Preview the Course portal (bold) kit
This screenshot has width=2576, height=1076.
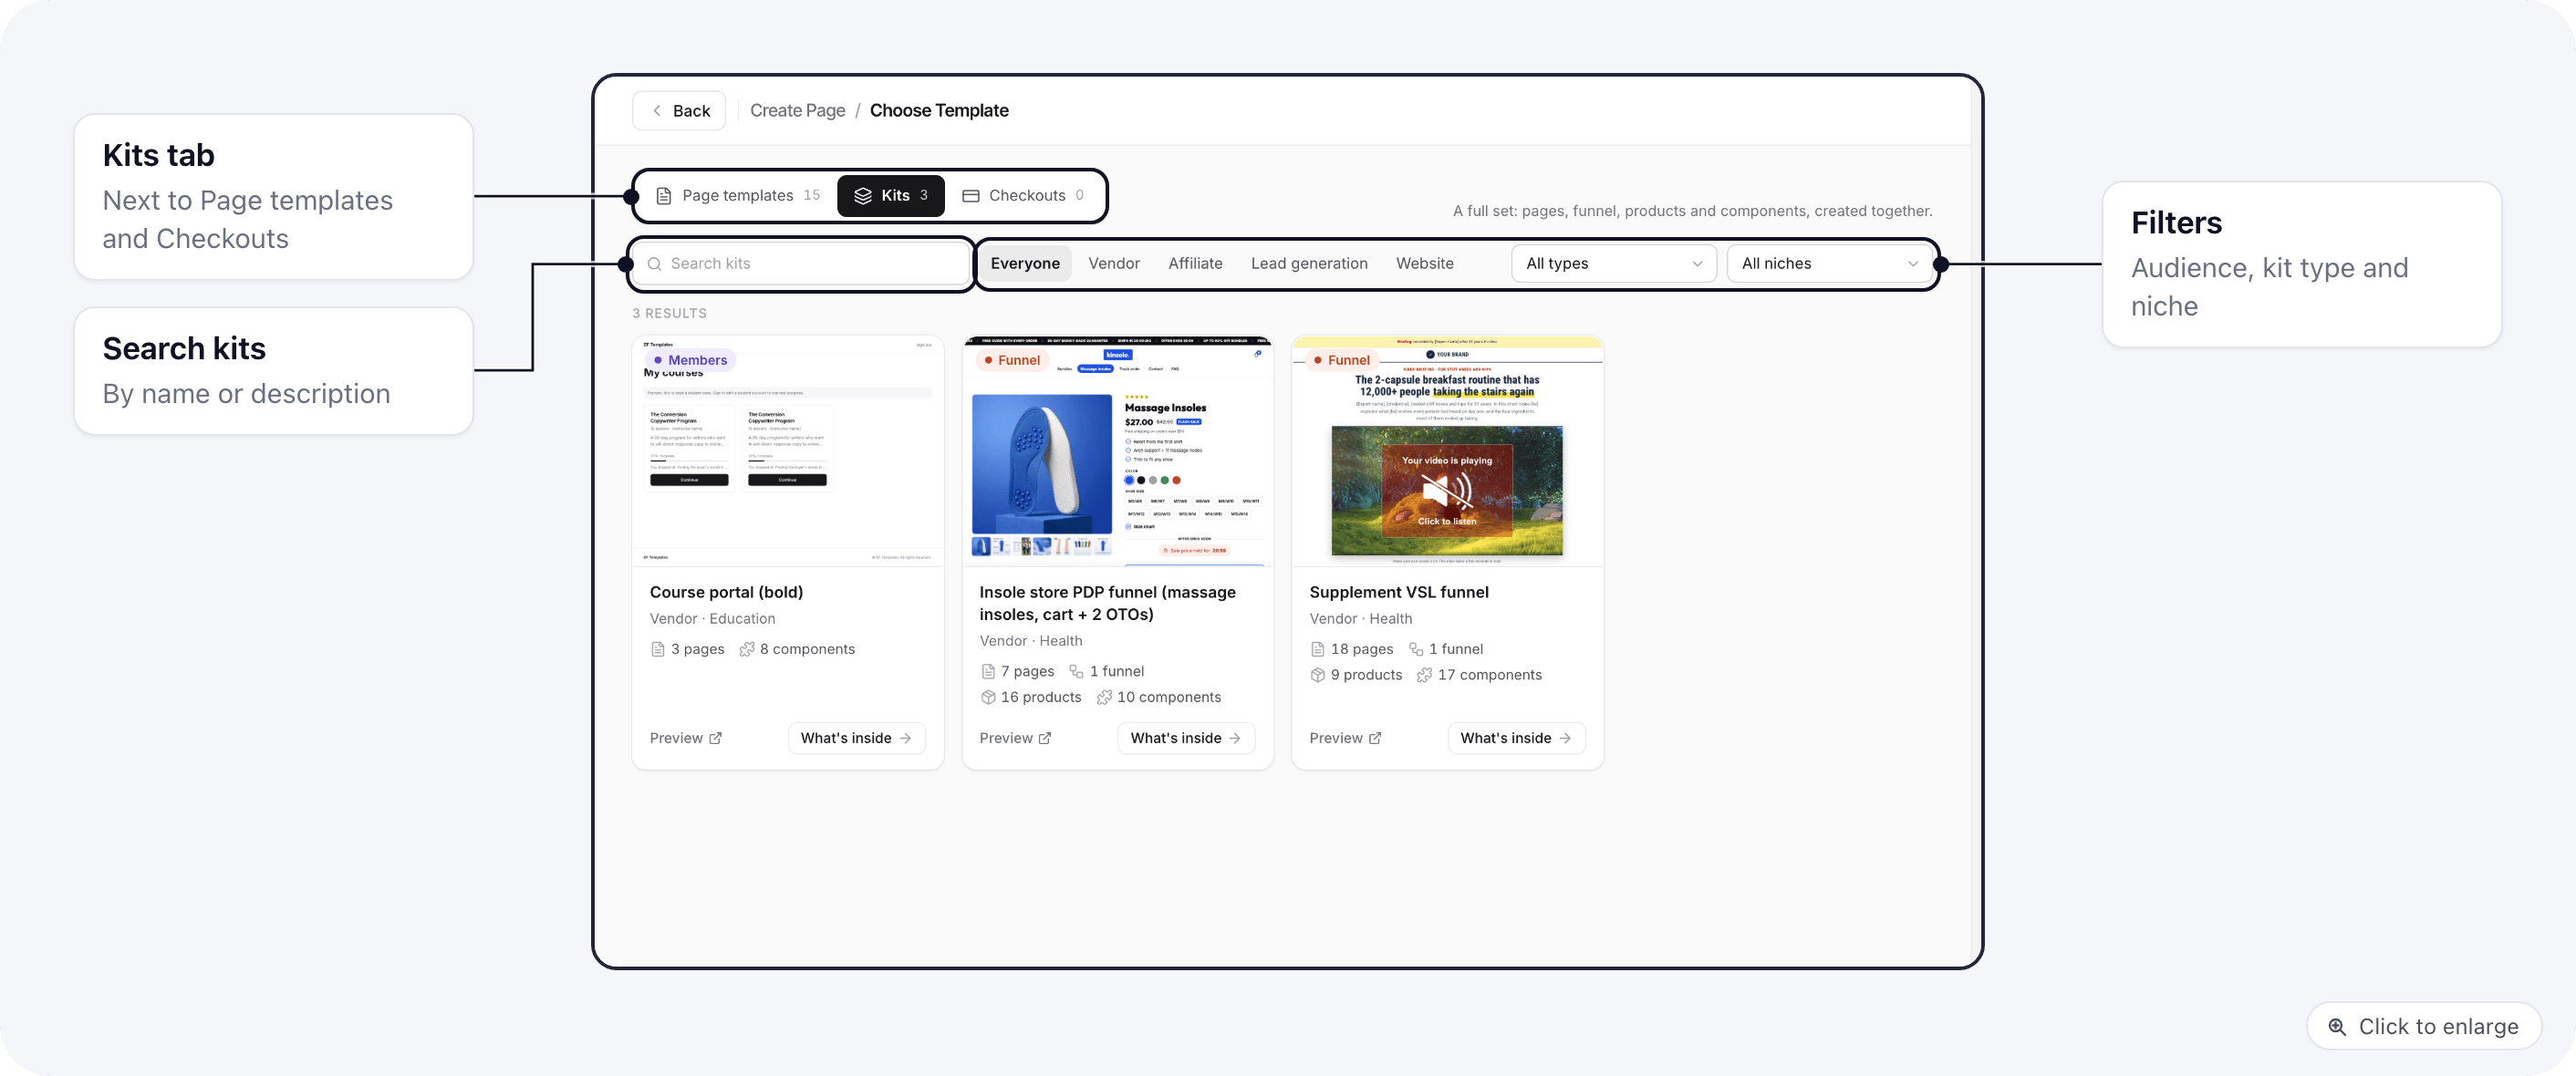coord(685,738)
